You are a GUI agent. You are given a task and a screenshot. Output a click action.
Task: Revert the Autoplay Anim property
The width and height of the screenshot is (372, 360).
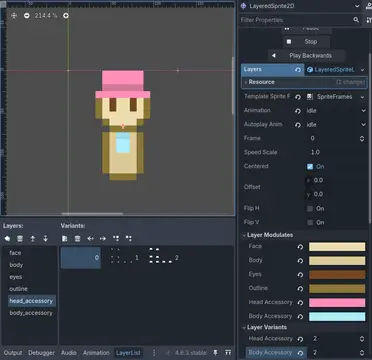tap(298, 125)
